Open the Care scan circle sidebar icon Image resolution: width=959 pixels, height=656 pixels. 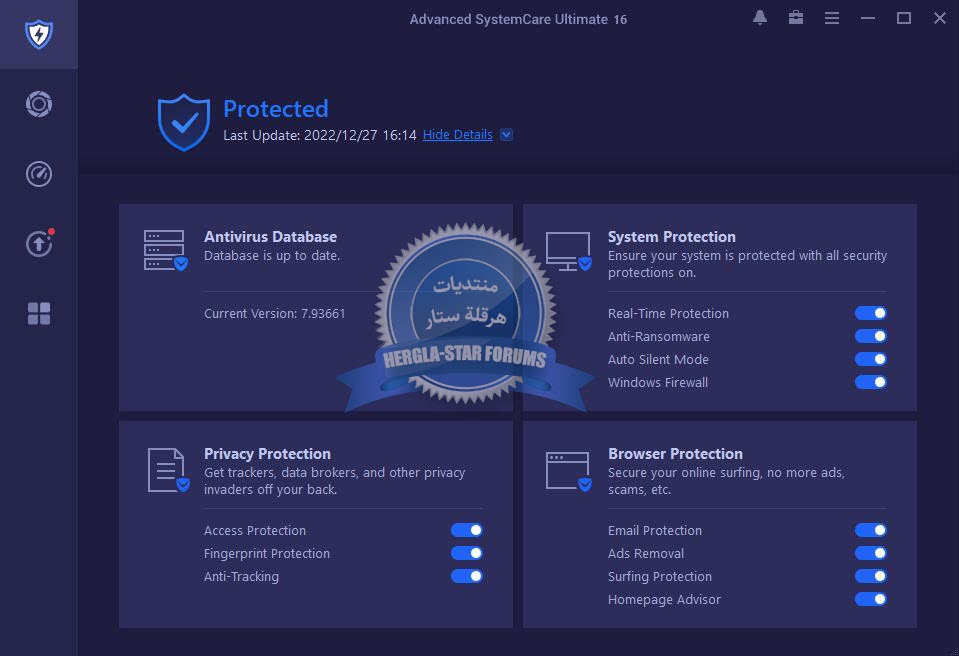tap(39, 104)
